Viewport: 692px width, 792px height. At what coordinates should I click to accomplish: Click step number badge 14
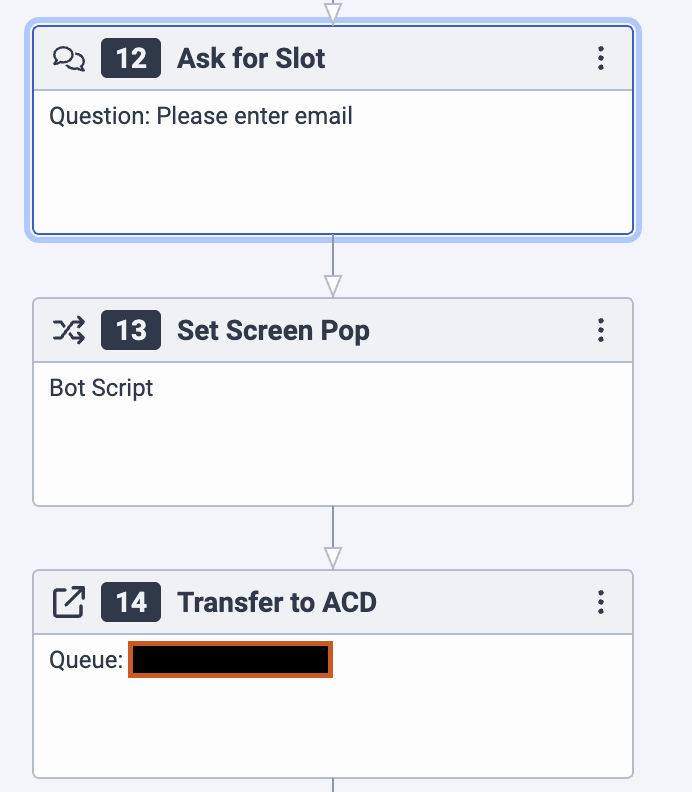pos(131,602)
